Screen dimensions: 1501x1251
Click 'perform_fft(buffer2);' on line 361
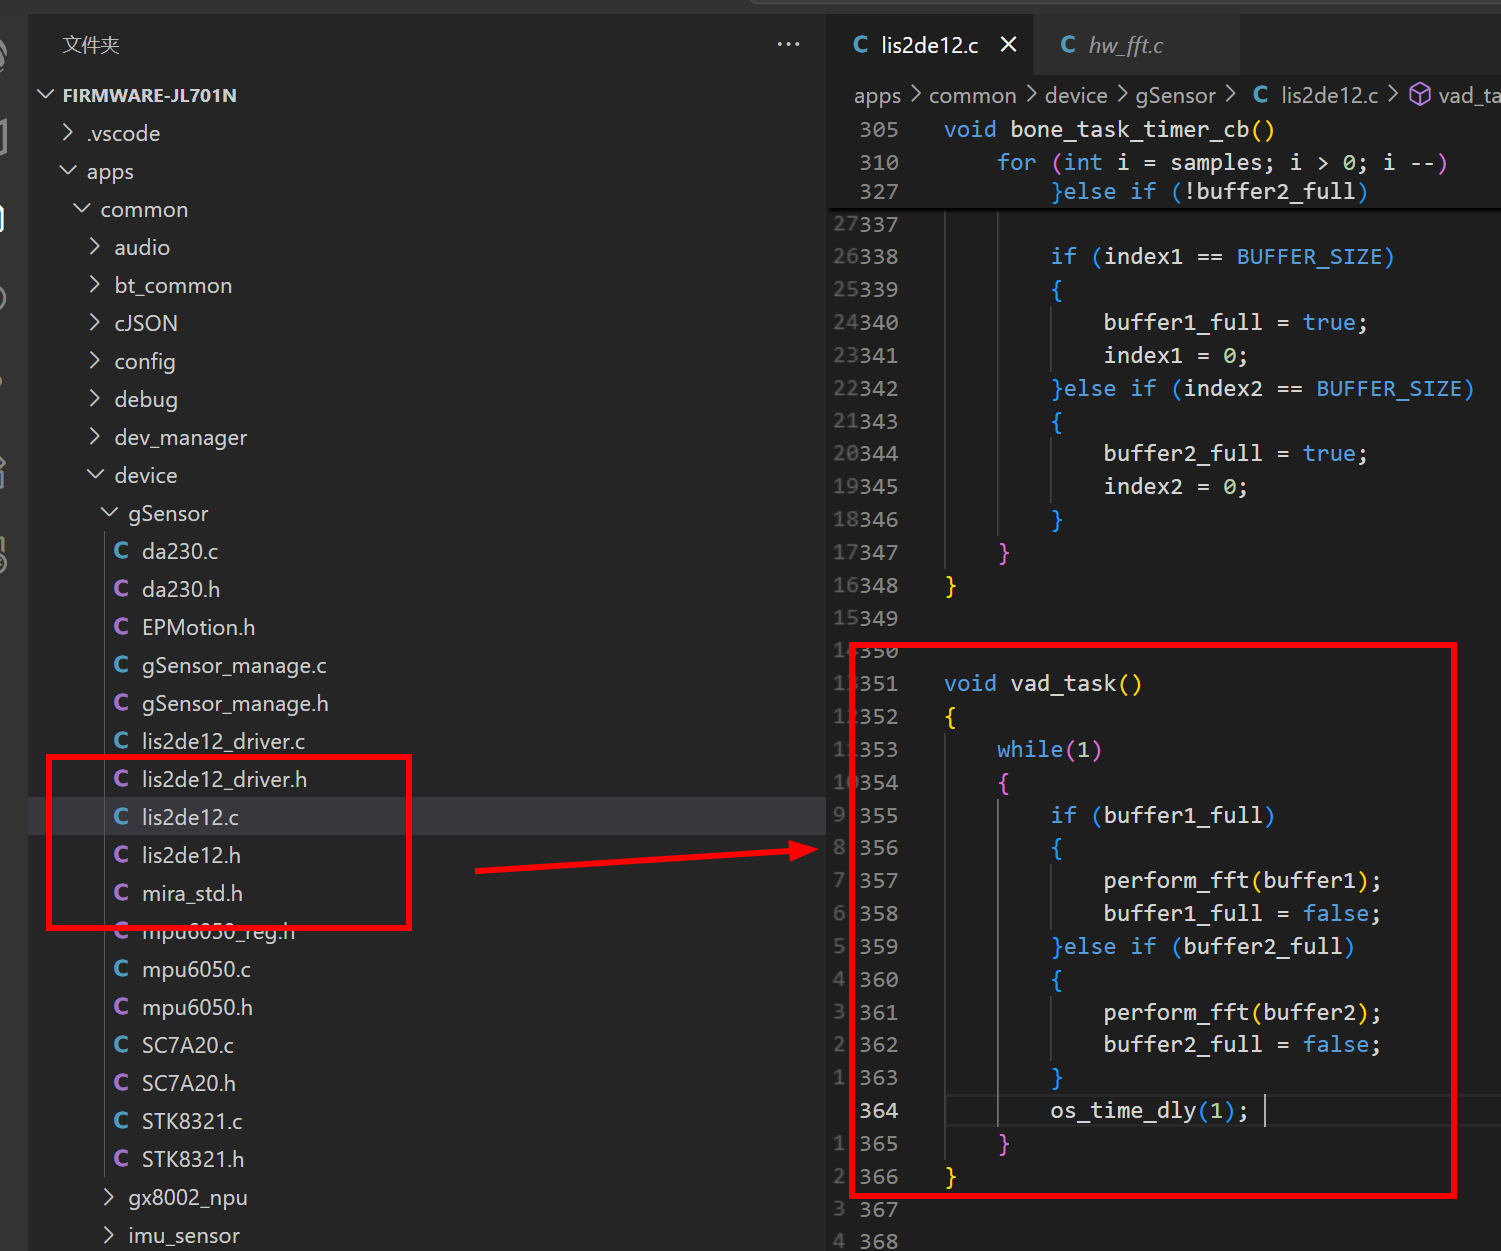pyautogui.click(x=1242, y=1013)
